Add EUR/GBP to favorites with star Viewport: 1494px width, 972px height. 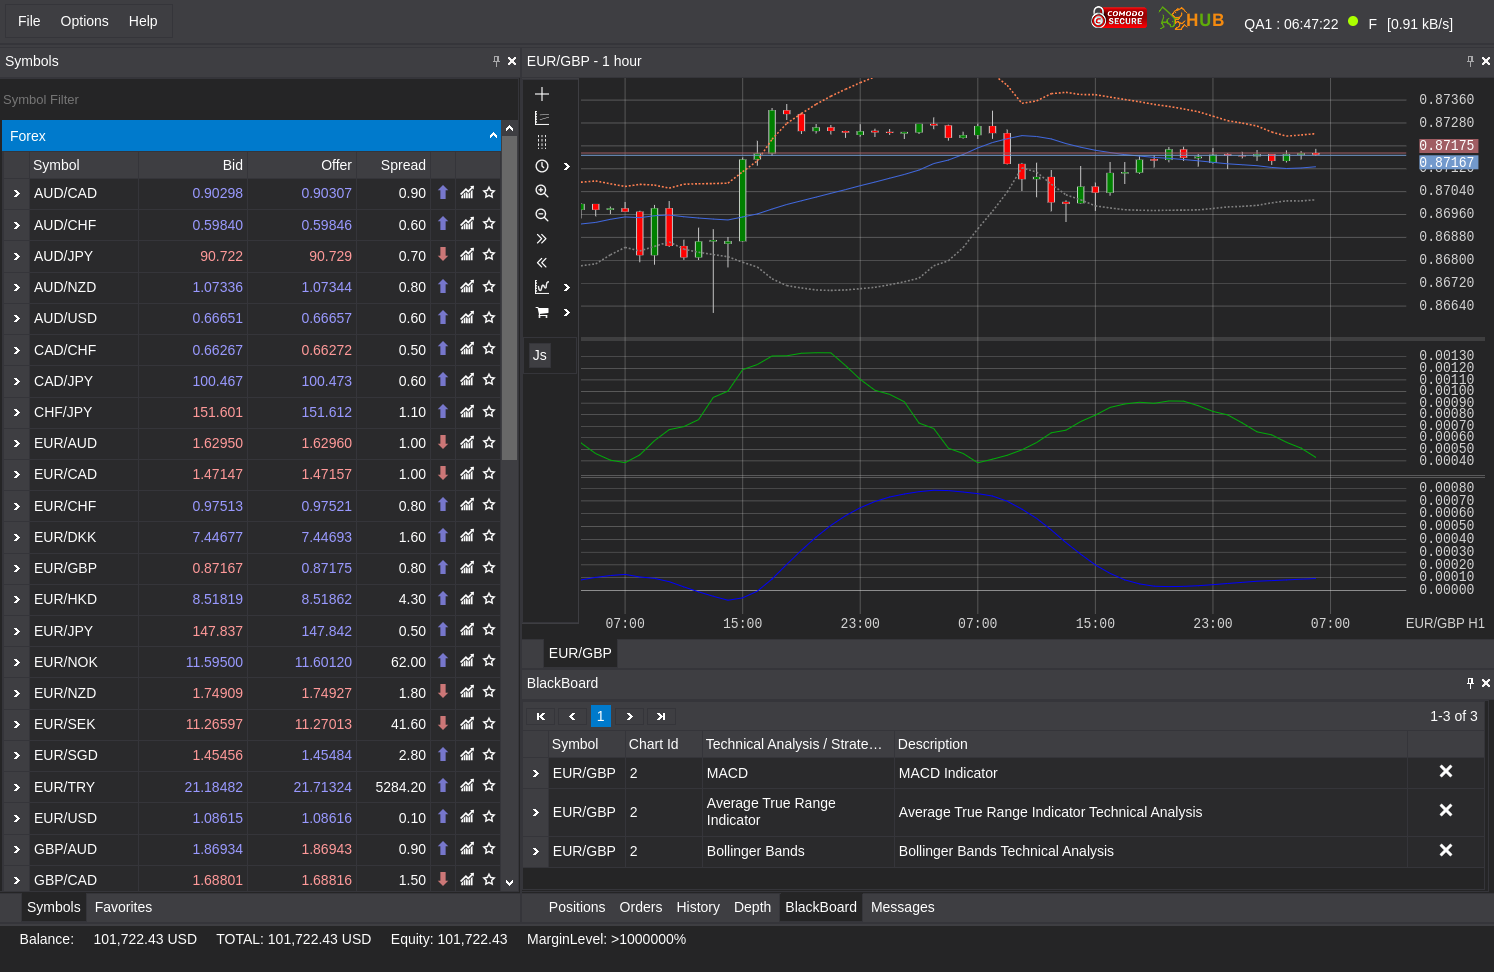coord(489,568)
